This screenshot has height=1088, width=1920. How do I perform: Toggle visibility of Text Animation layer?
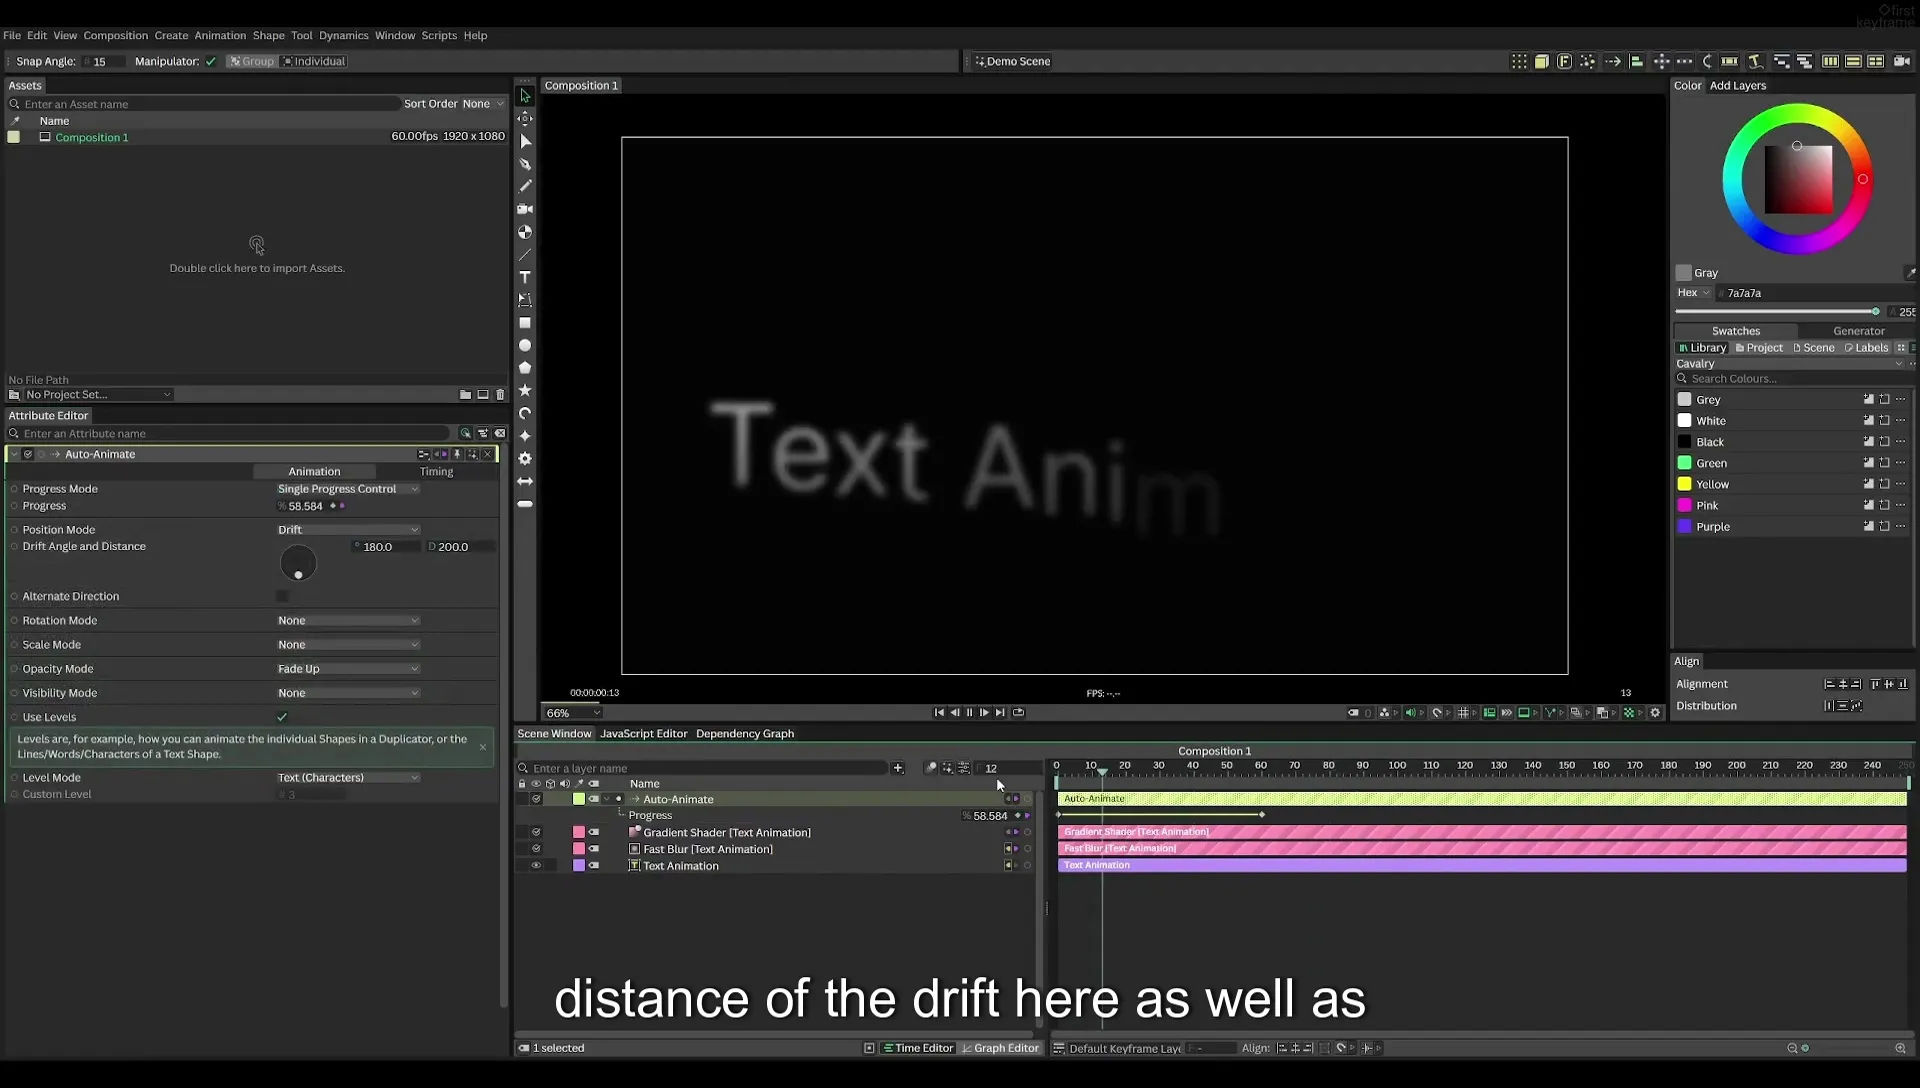pos(536,866)
